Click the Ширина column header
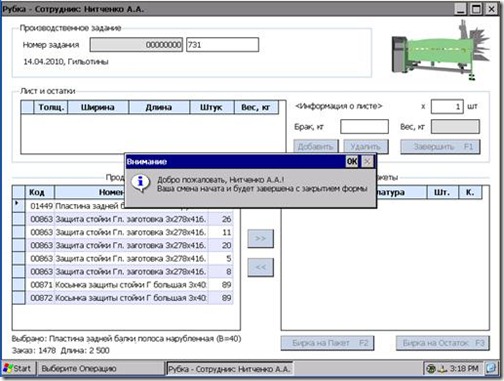This screenshot has height=381, width=504. click(x=98, y=107)
